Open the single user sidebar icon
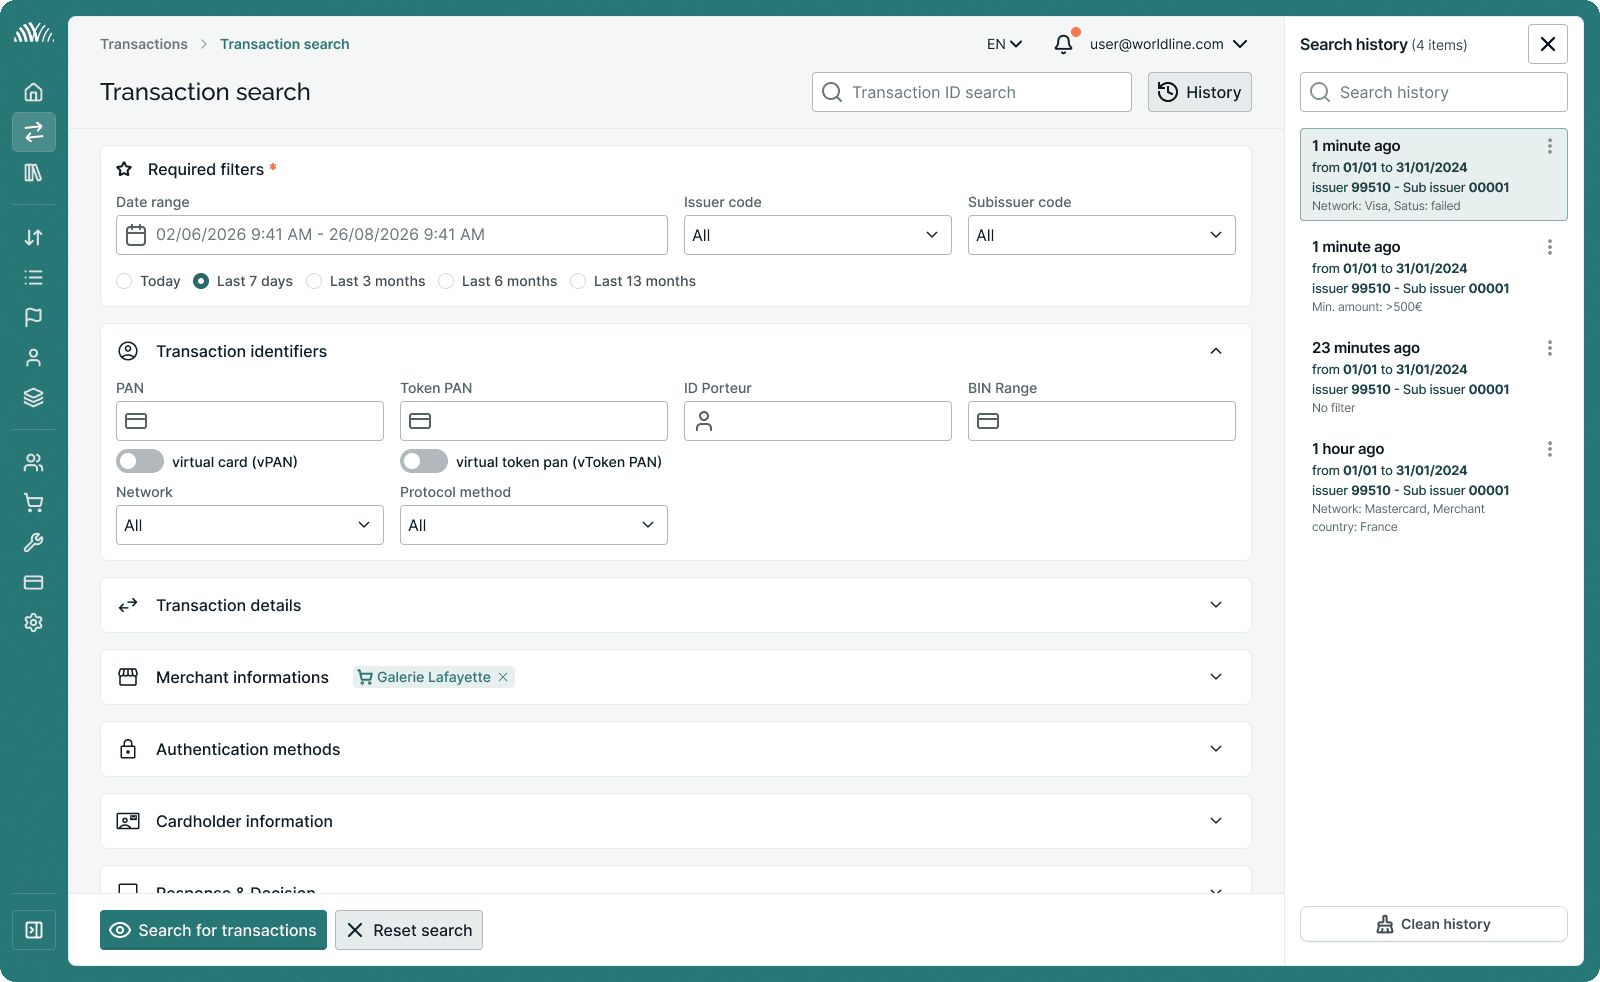Screen dimensions: 1600x982 pos(33,357)
